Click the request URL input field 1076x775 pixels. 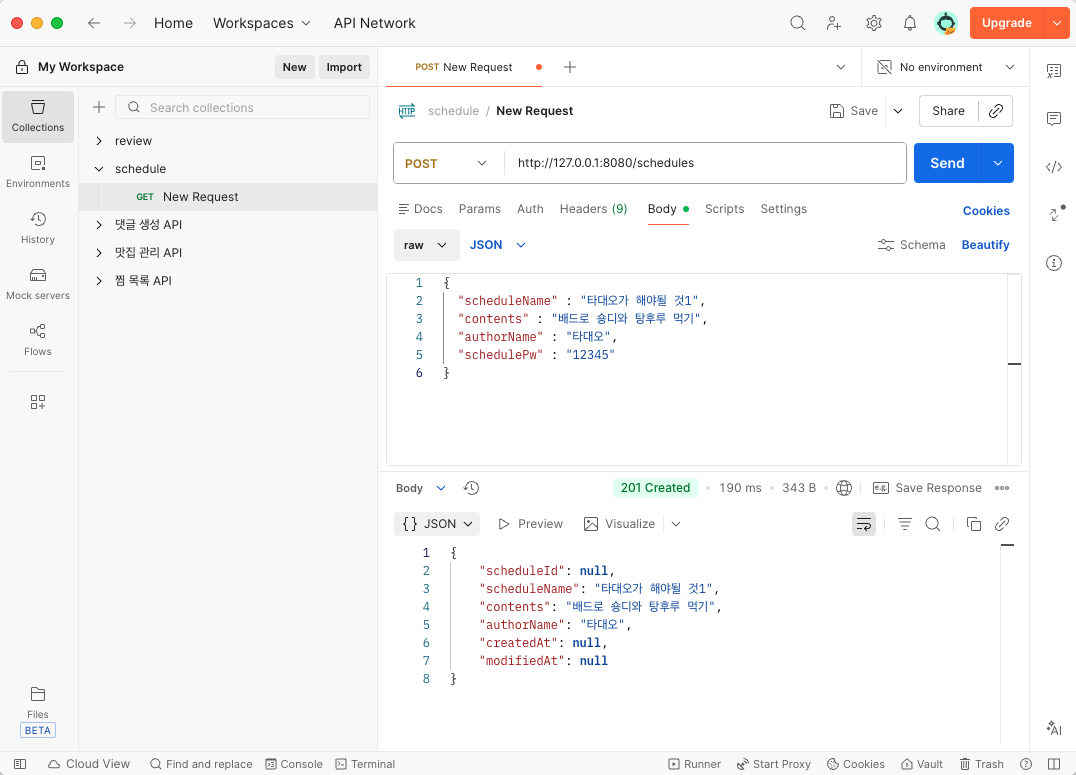[705, 163]
